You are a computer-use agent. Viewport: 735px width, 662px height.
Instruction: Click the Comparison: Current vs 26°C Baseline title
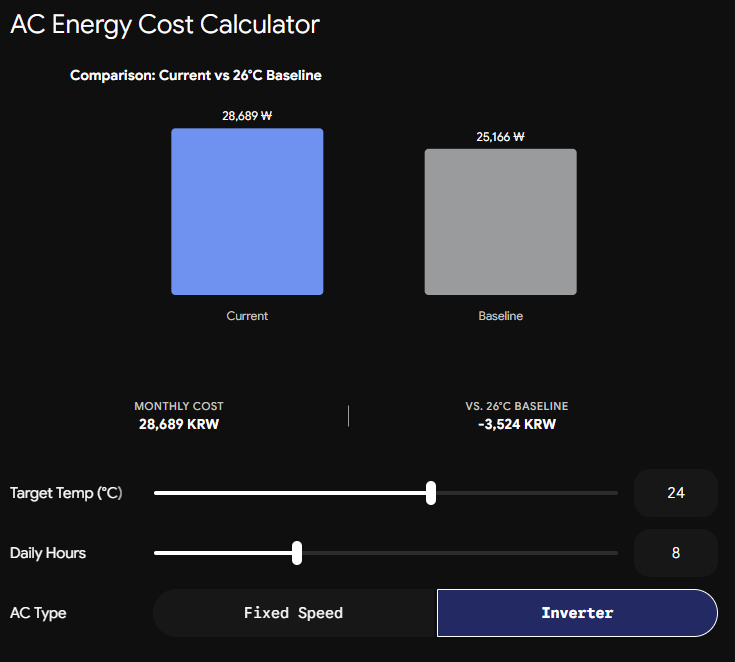(196, 75)
